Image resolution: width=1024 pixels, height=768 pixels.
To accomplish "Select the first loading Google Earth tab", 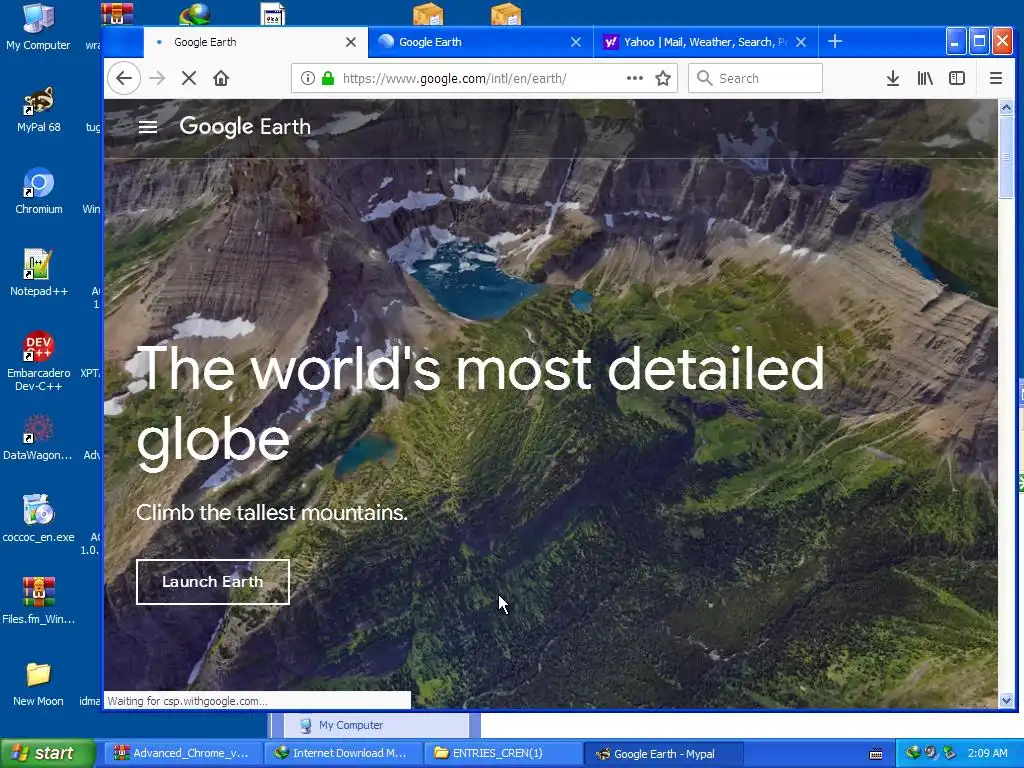I will (255, 42).
